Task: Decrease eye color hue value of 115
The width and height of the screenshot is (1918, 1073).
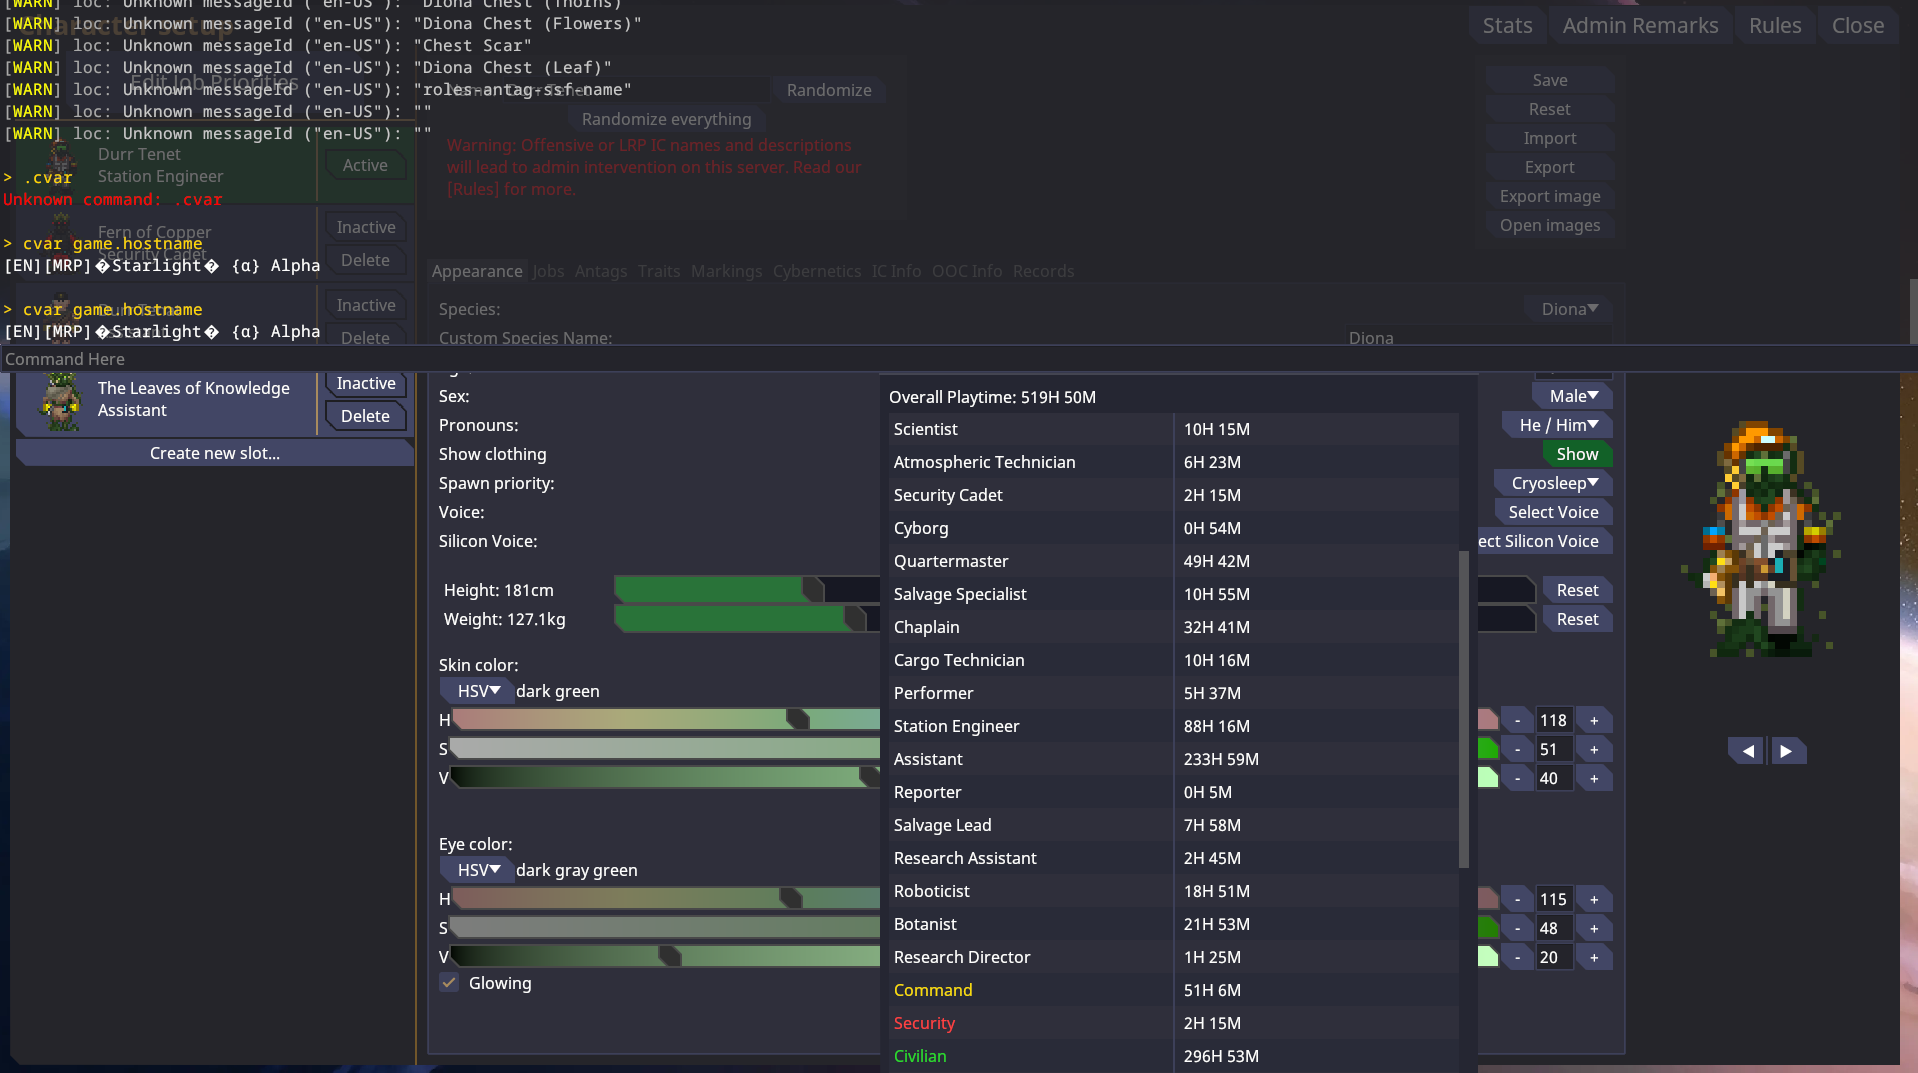Action: pos(1517,900)
